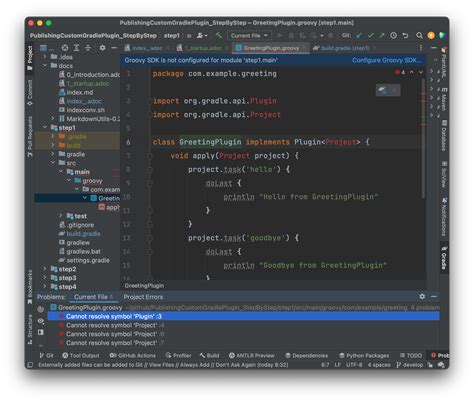This screenshot has height=402, width=474.
Task: Open the Commit tool window
Action: click(x=30, y=93)
